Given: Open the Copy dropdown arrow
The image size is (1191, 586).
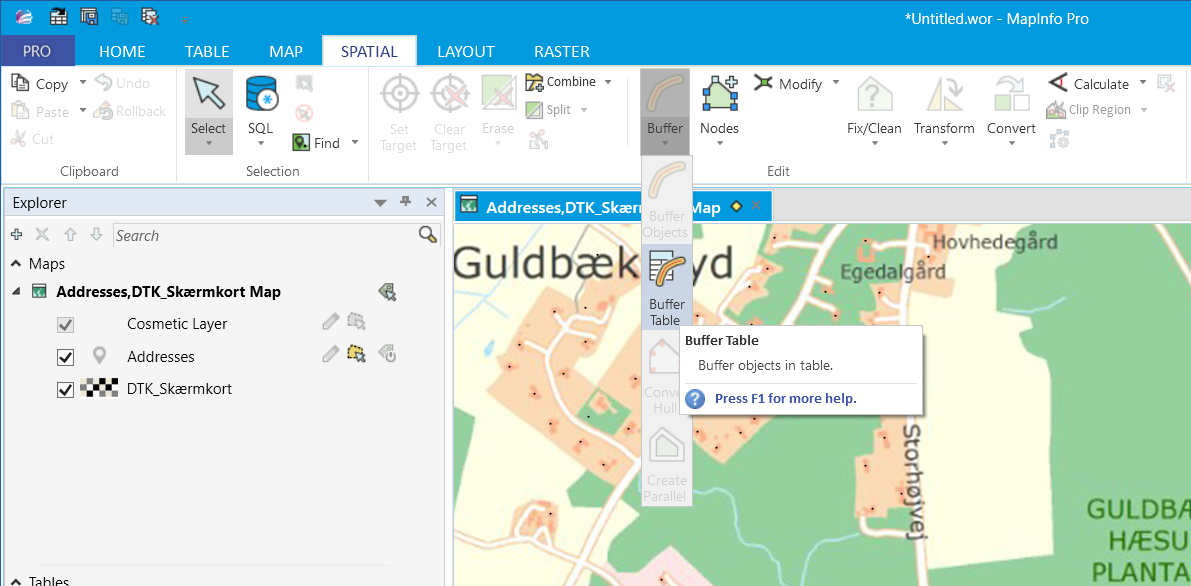Looking at the screenshot, I should coord(83,82).
